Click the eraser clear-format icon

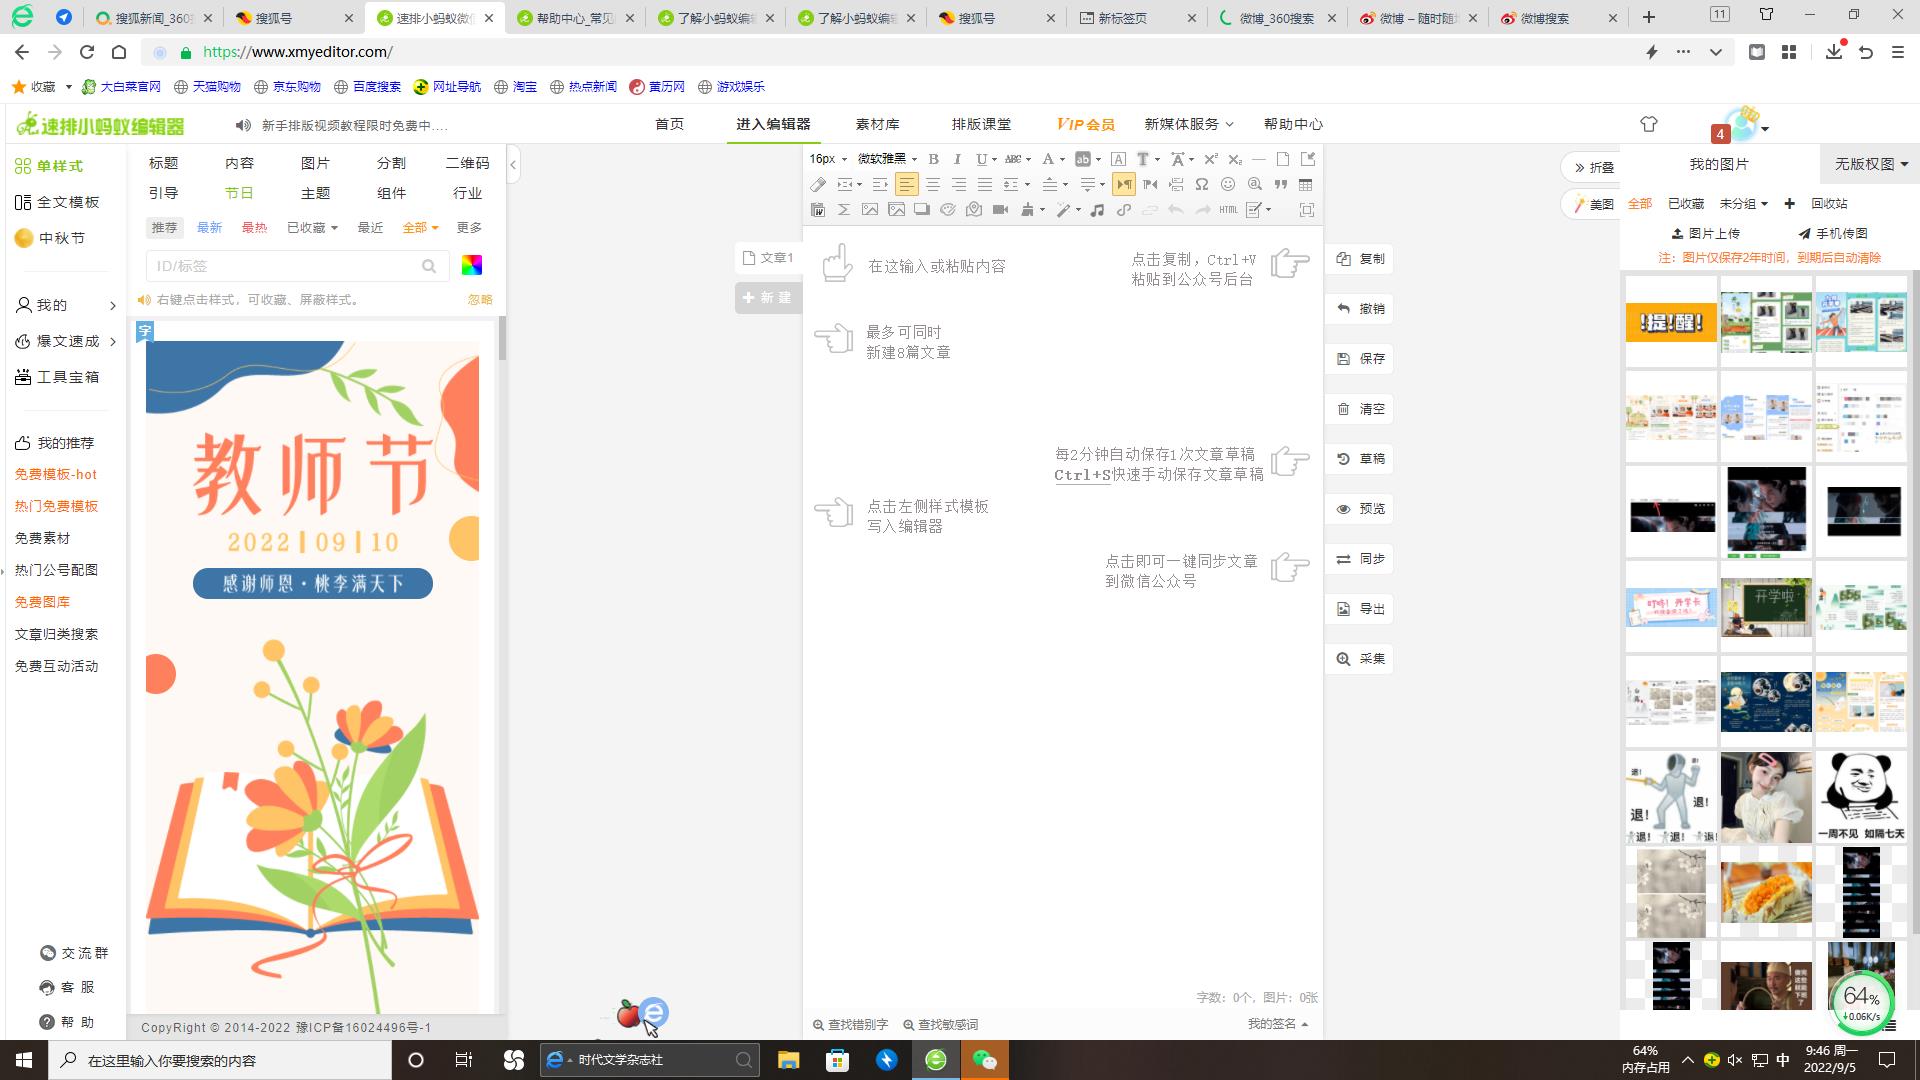coord(818,184)
